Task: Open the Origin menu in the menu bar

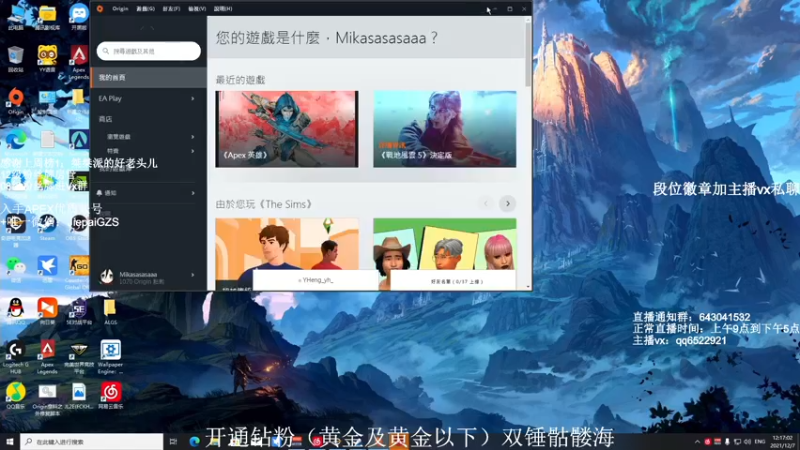Action: (x=120, y=9)
